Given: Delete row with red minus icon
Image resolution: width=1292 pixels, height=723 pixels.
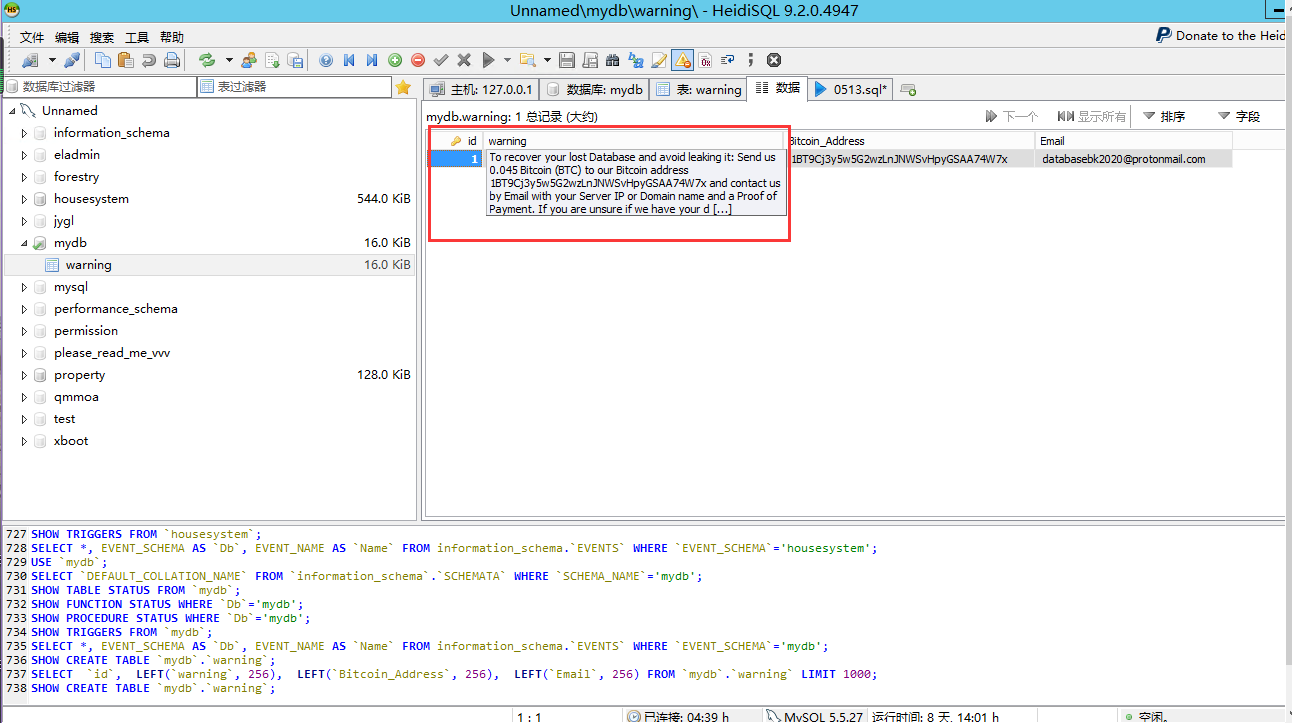Looking at the screenshot, I should tap(418, 60).
